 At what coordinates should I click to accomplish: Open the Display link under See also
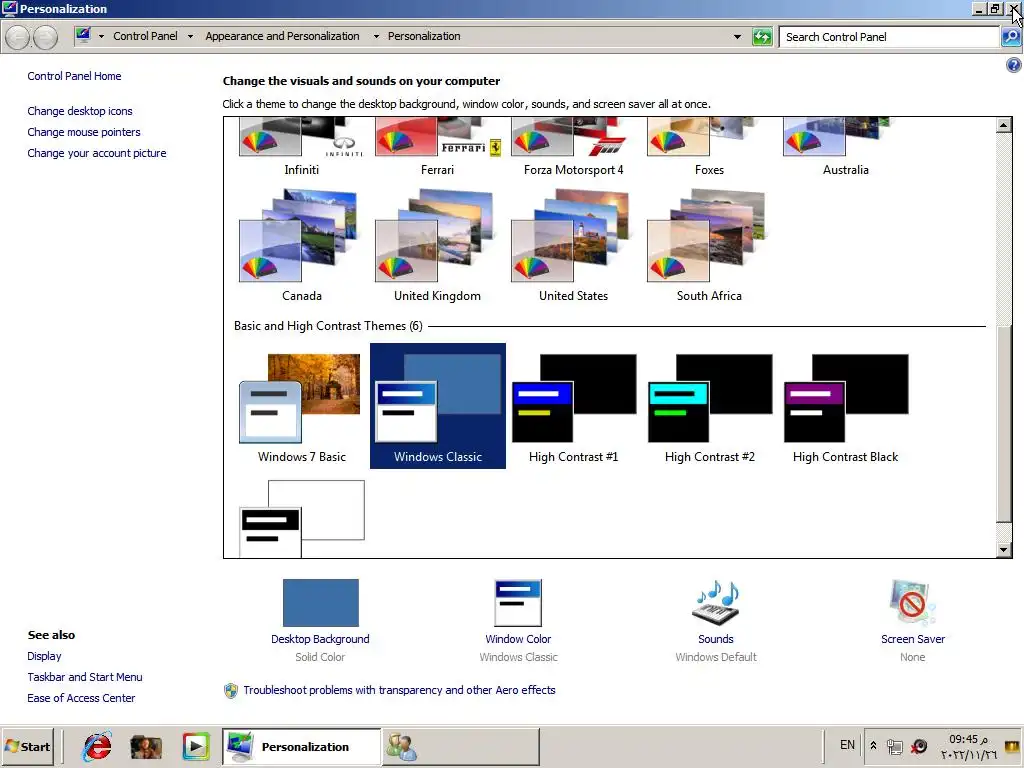tap(44, 656)
